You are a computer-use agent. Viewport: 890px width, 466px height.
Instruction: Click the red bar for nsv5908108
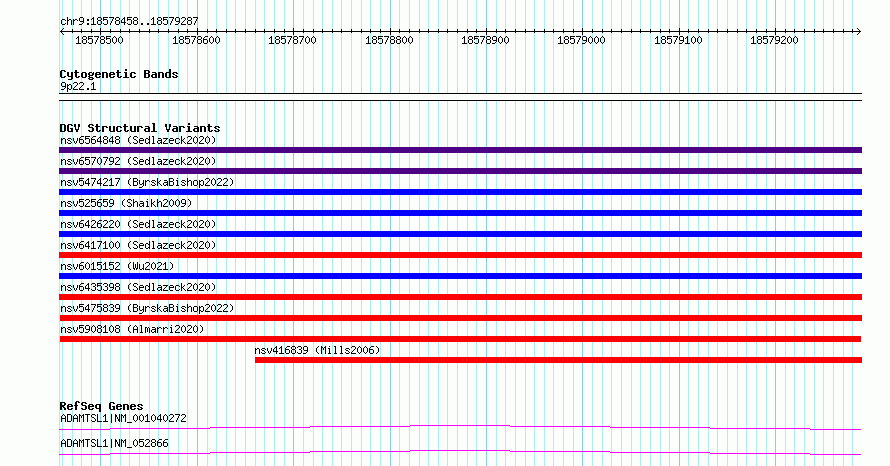tap(460, 339)
